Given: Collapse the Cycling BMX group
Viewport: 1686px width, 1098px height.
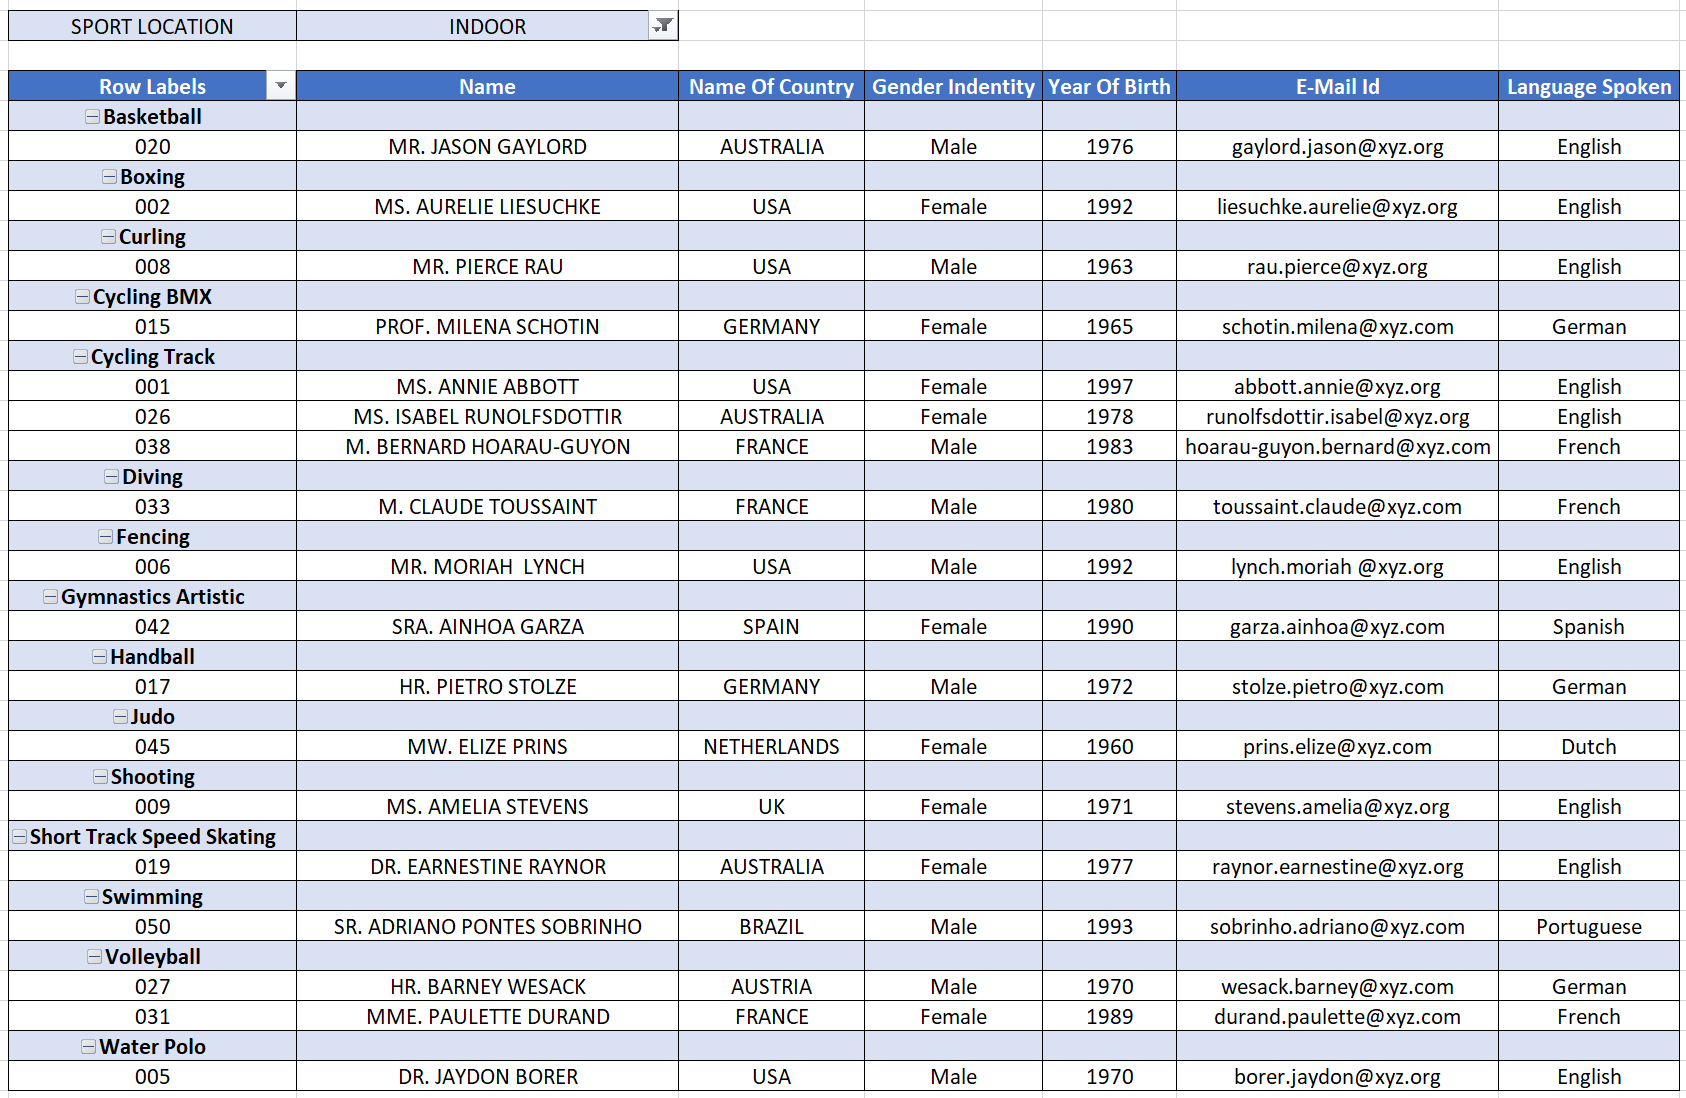Looking at the screenshot, I should coord(82,297).
